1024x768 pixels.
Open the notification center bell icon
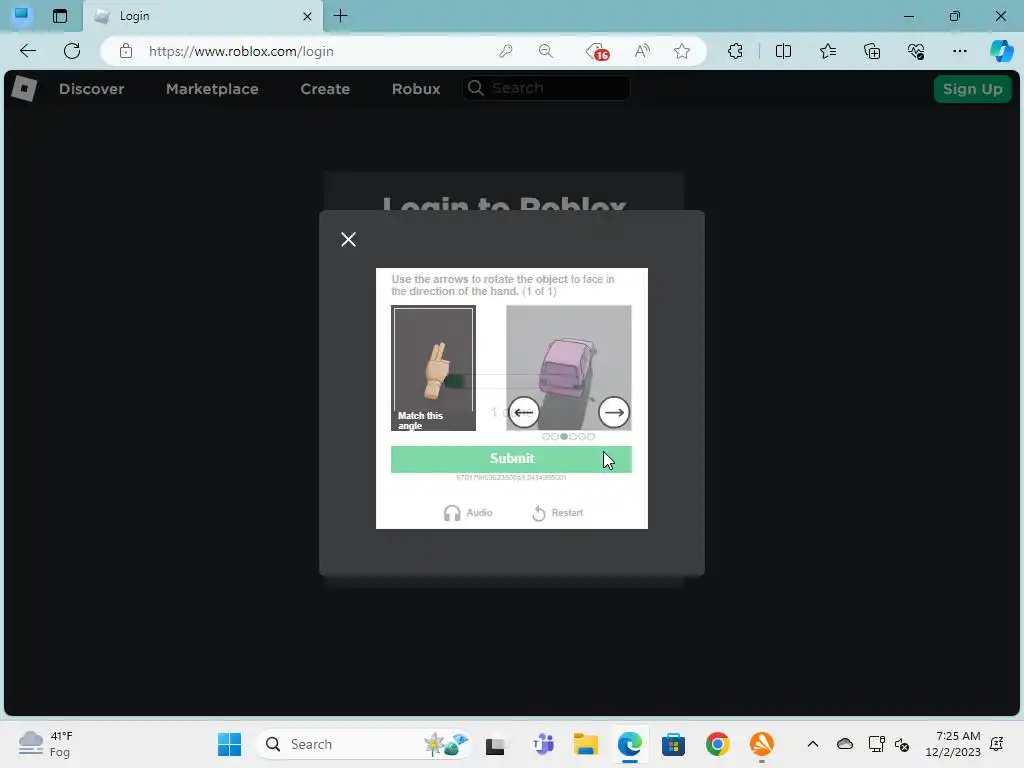point(997,744)
